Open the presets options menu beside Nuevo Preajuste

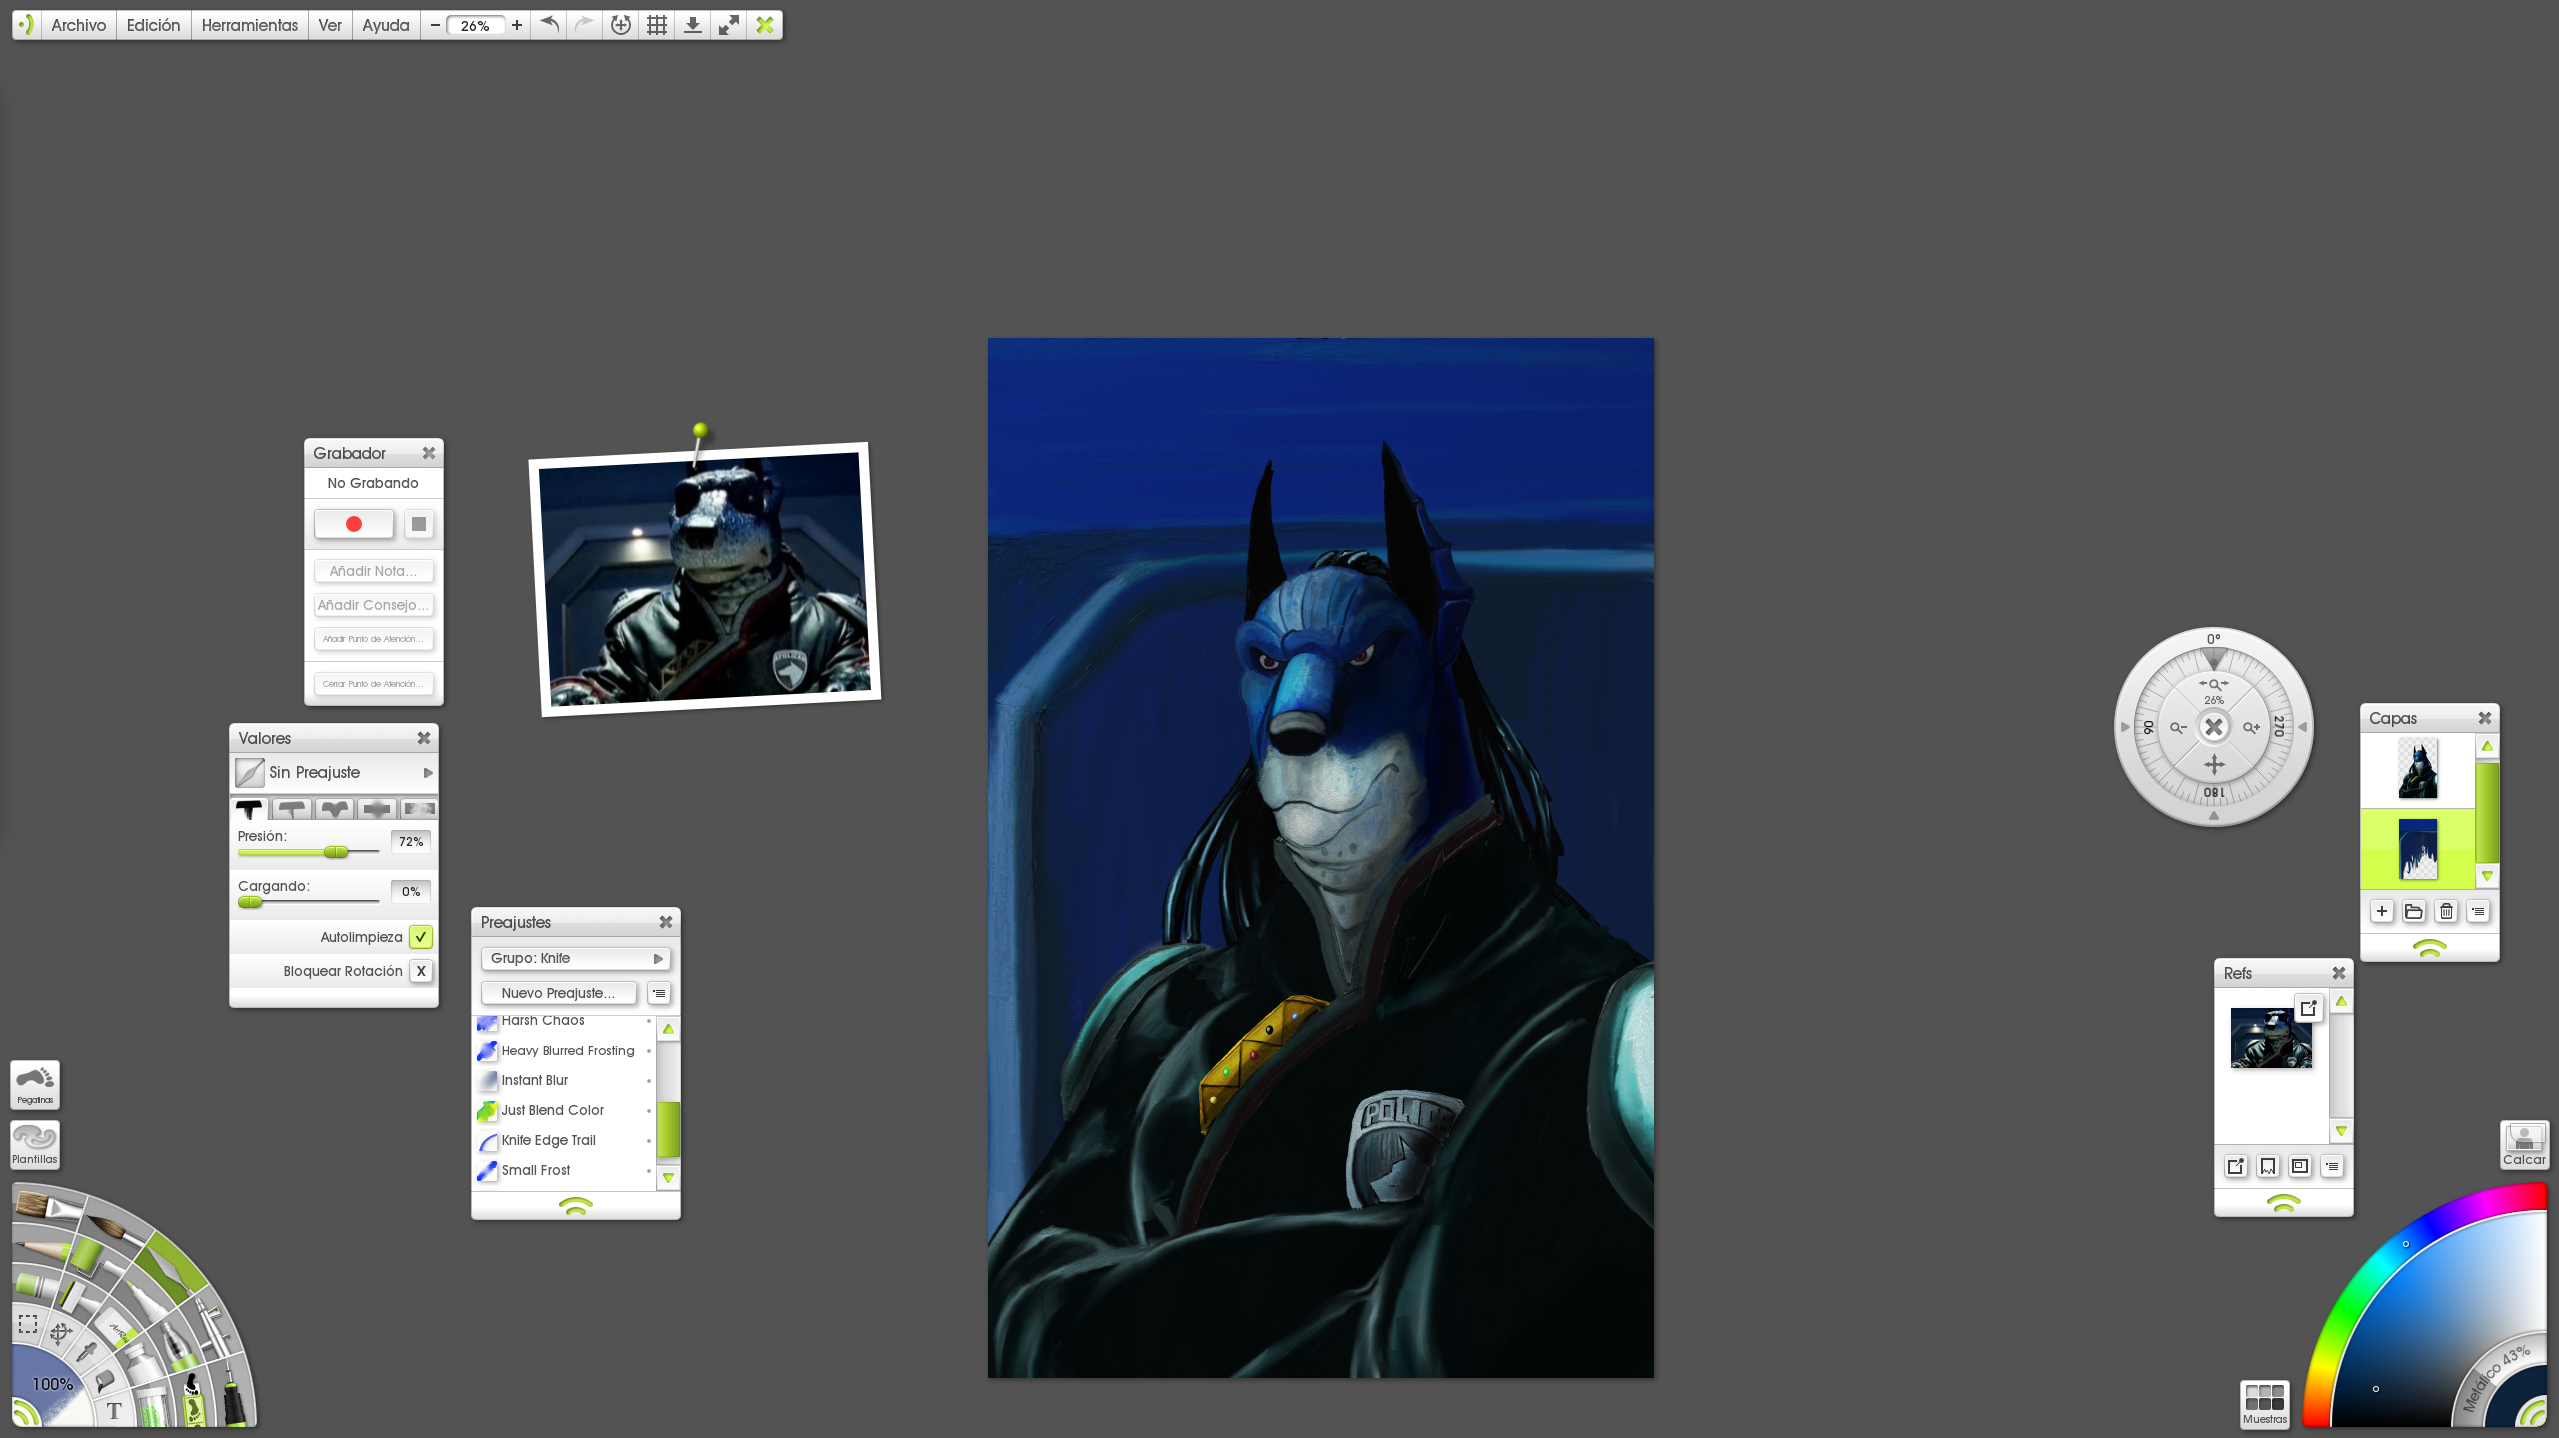click(x=659, y=993)
